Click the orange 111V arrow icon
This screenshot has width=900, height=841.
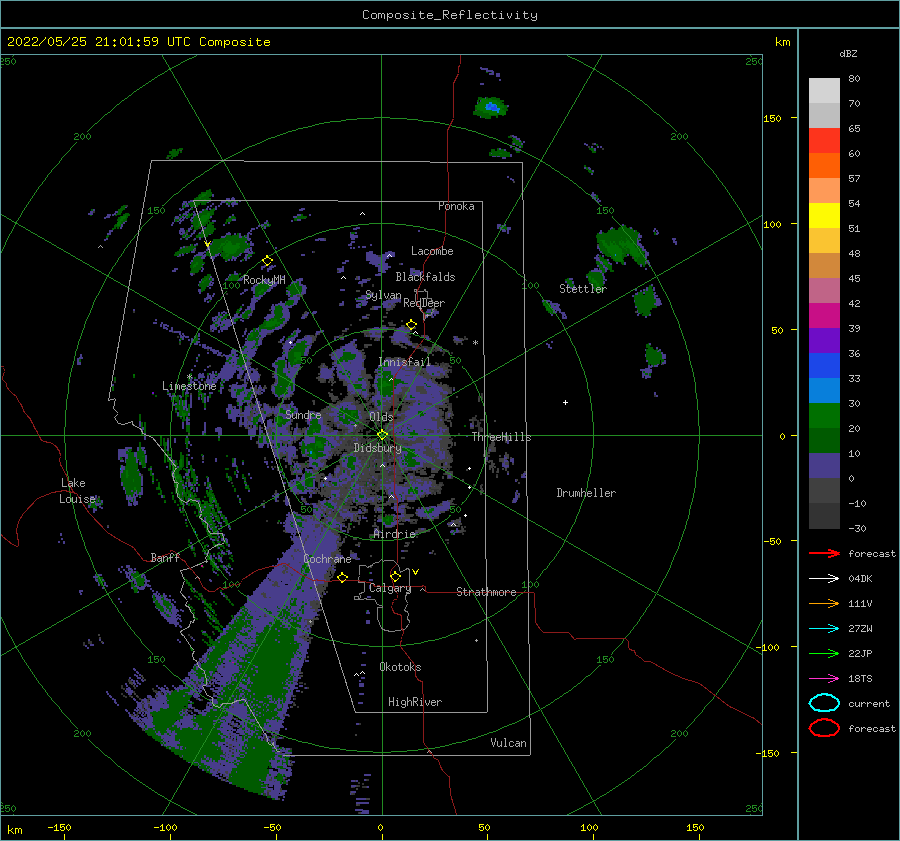[824, 603]
